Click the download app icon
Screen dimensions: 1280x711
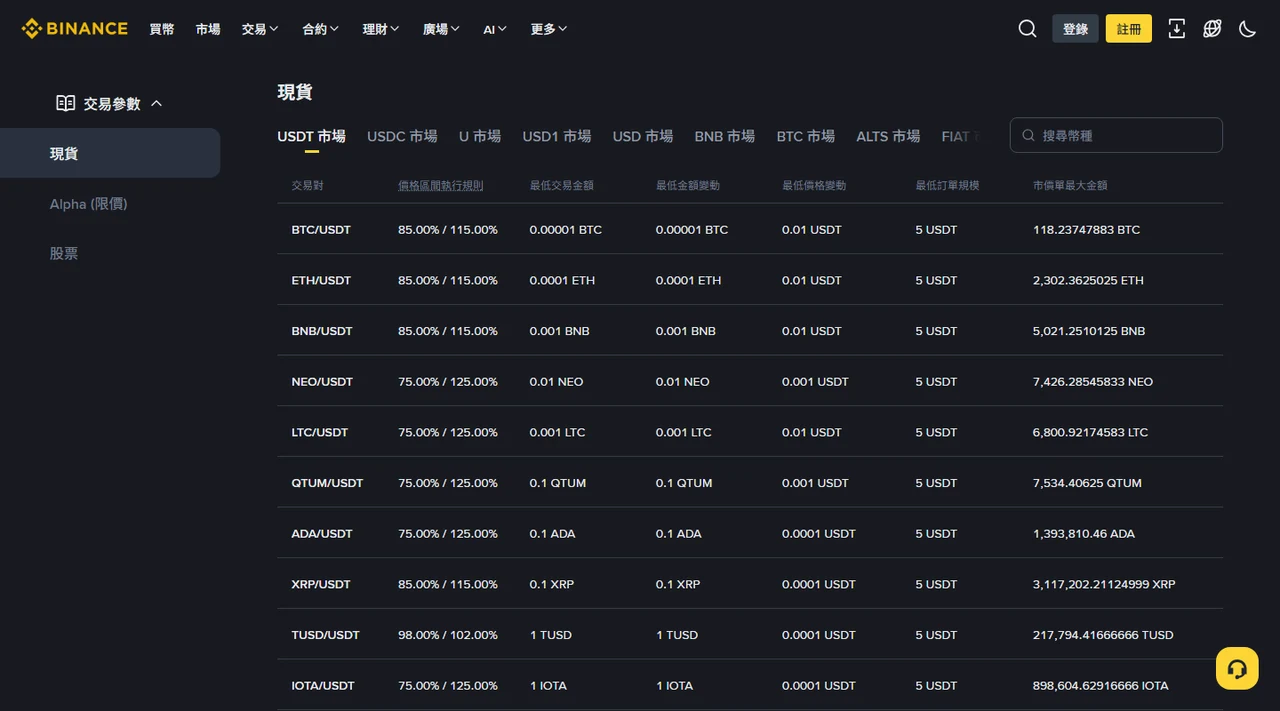tap(1177, 29)
